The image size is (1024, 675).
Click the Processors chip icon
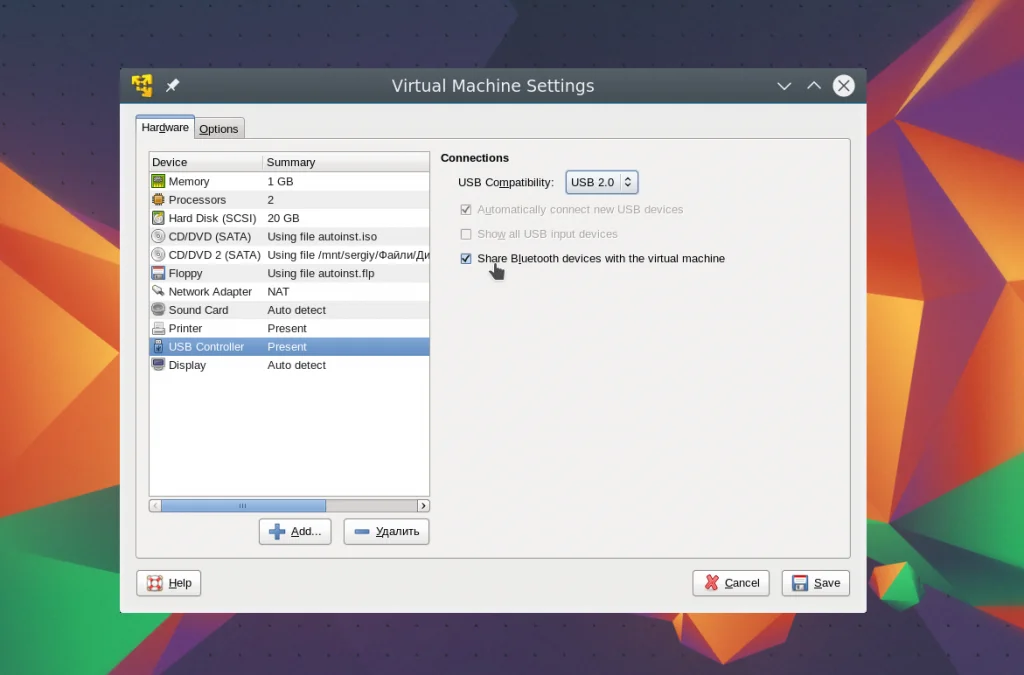(158, 200)
